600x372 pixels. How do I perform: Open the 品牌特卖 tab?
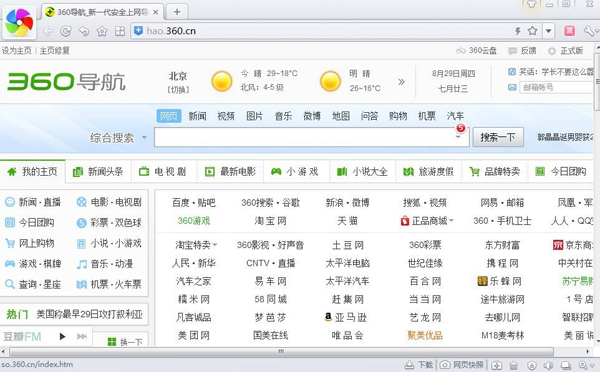click(494, 172)
